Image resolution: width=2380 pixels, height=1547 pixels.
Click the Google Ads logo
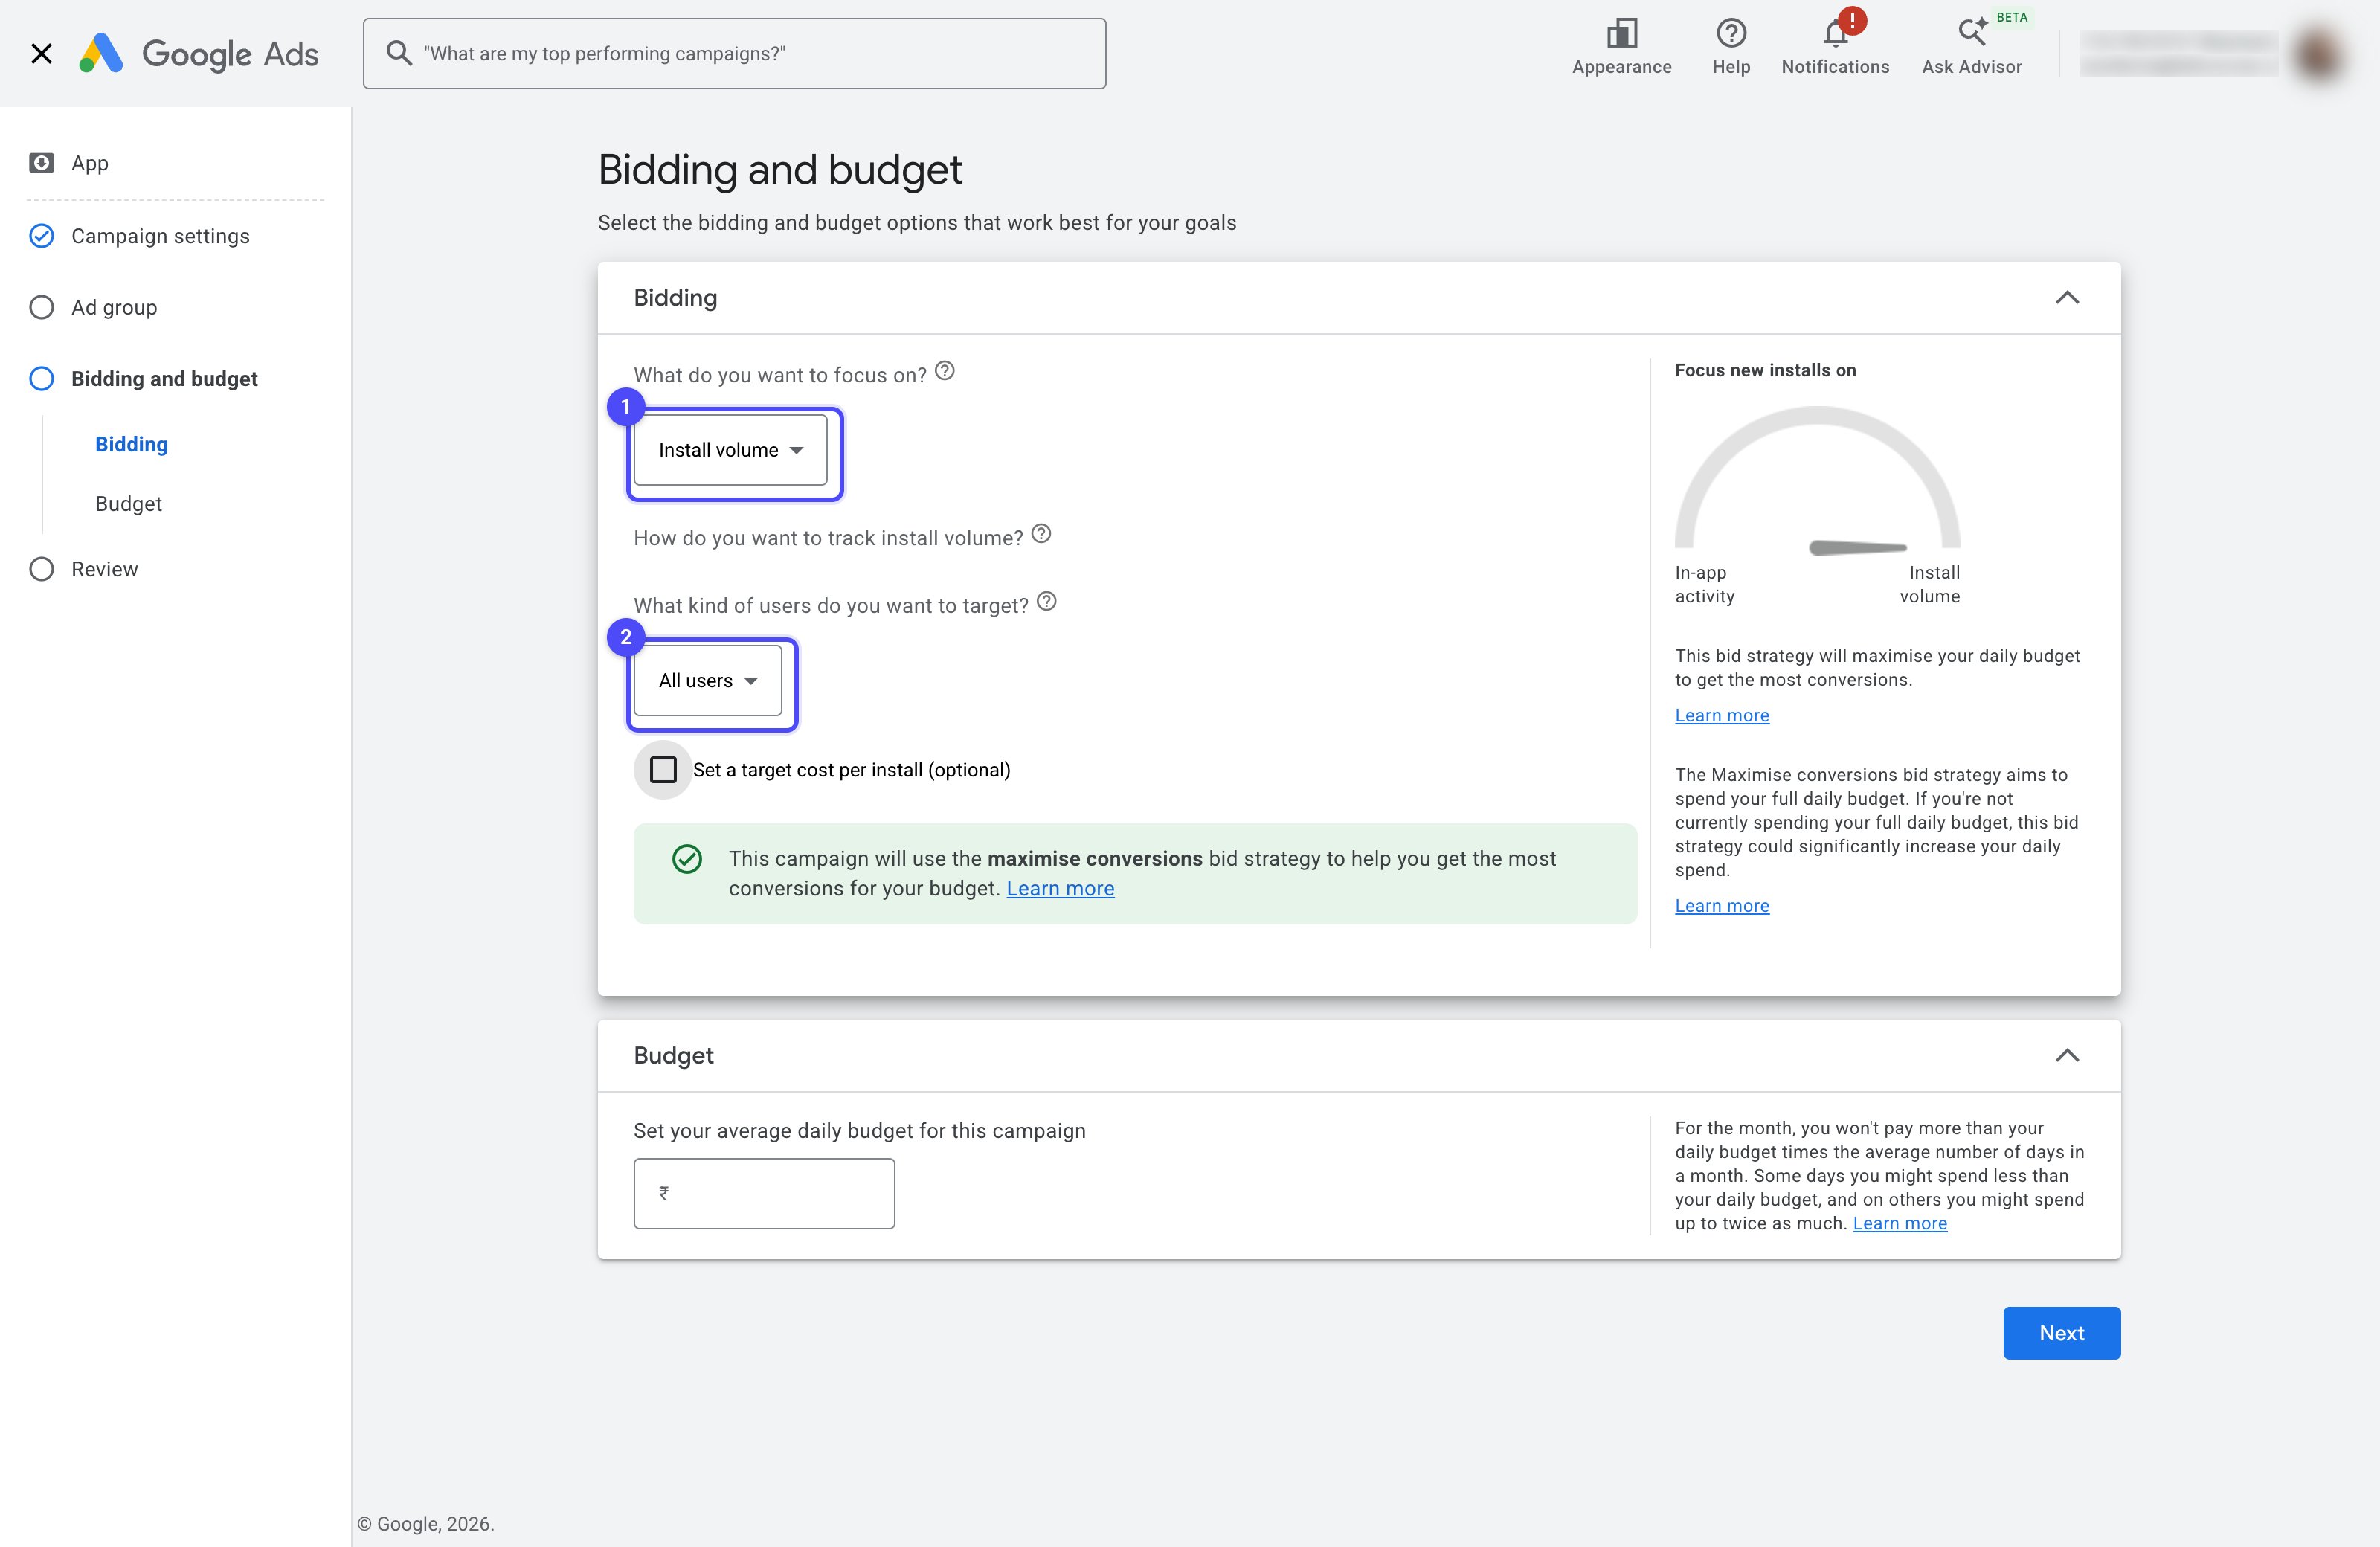tap(199, 53)
